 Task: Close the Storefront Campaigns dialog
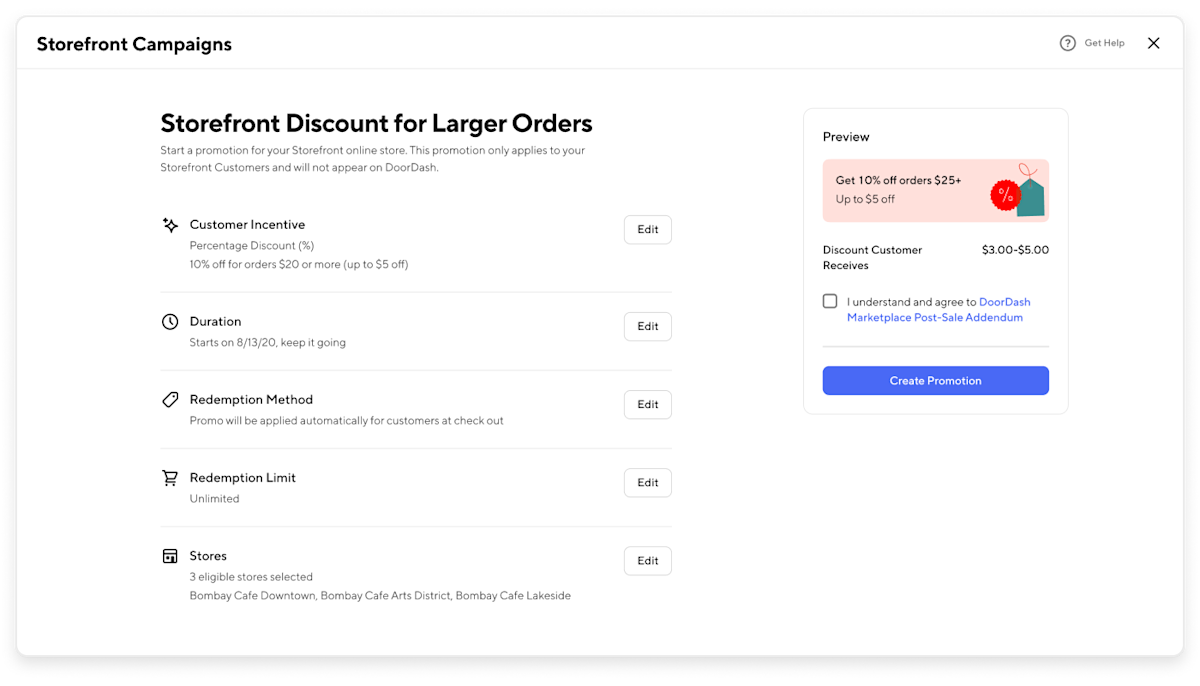coord(1153,43)
